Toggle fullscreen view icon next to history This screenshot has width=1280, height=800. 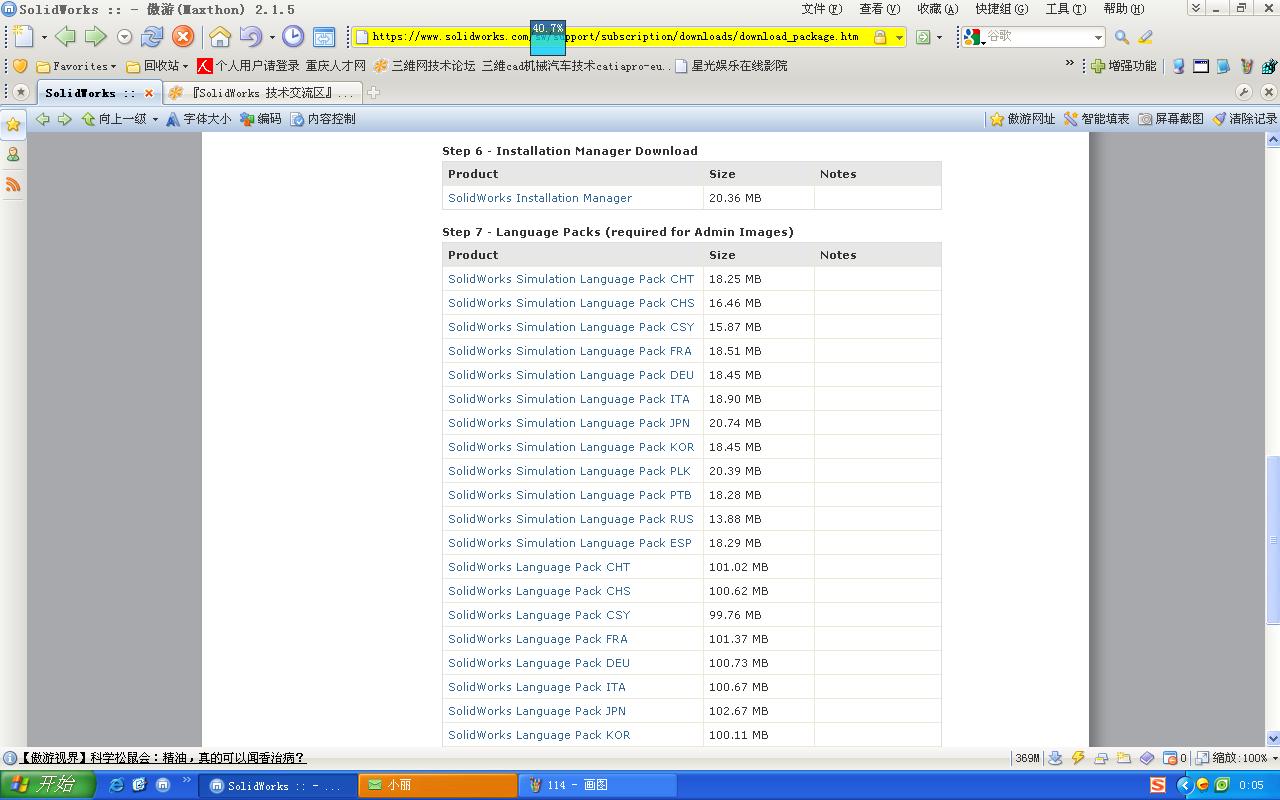[x=324, y=37]
